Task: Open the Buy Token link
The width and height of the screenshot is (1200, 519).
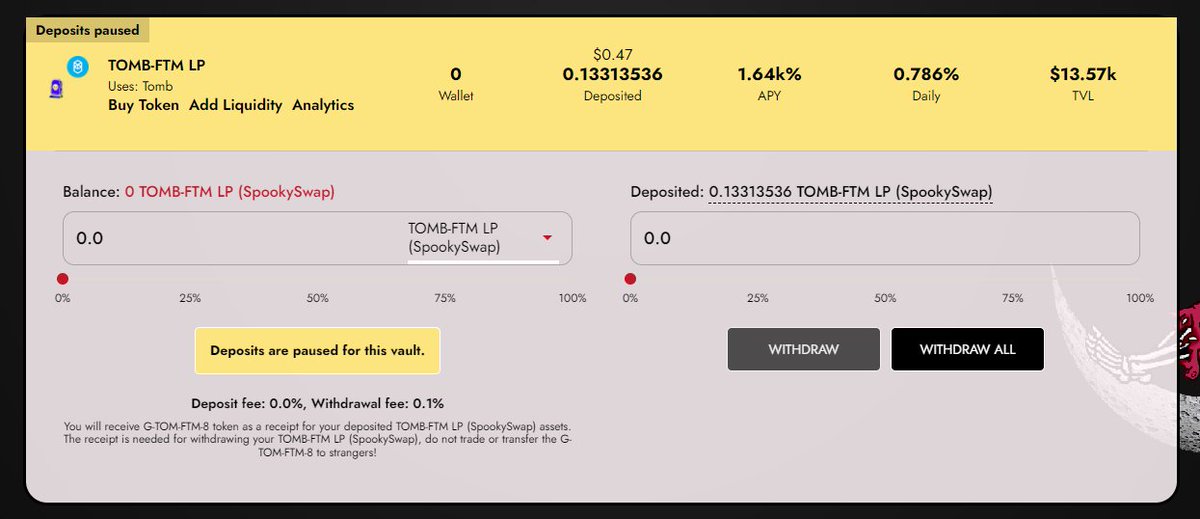Action: (144, 105)
